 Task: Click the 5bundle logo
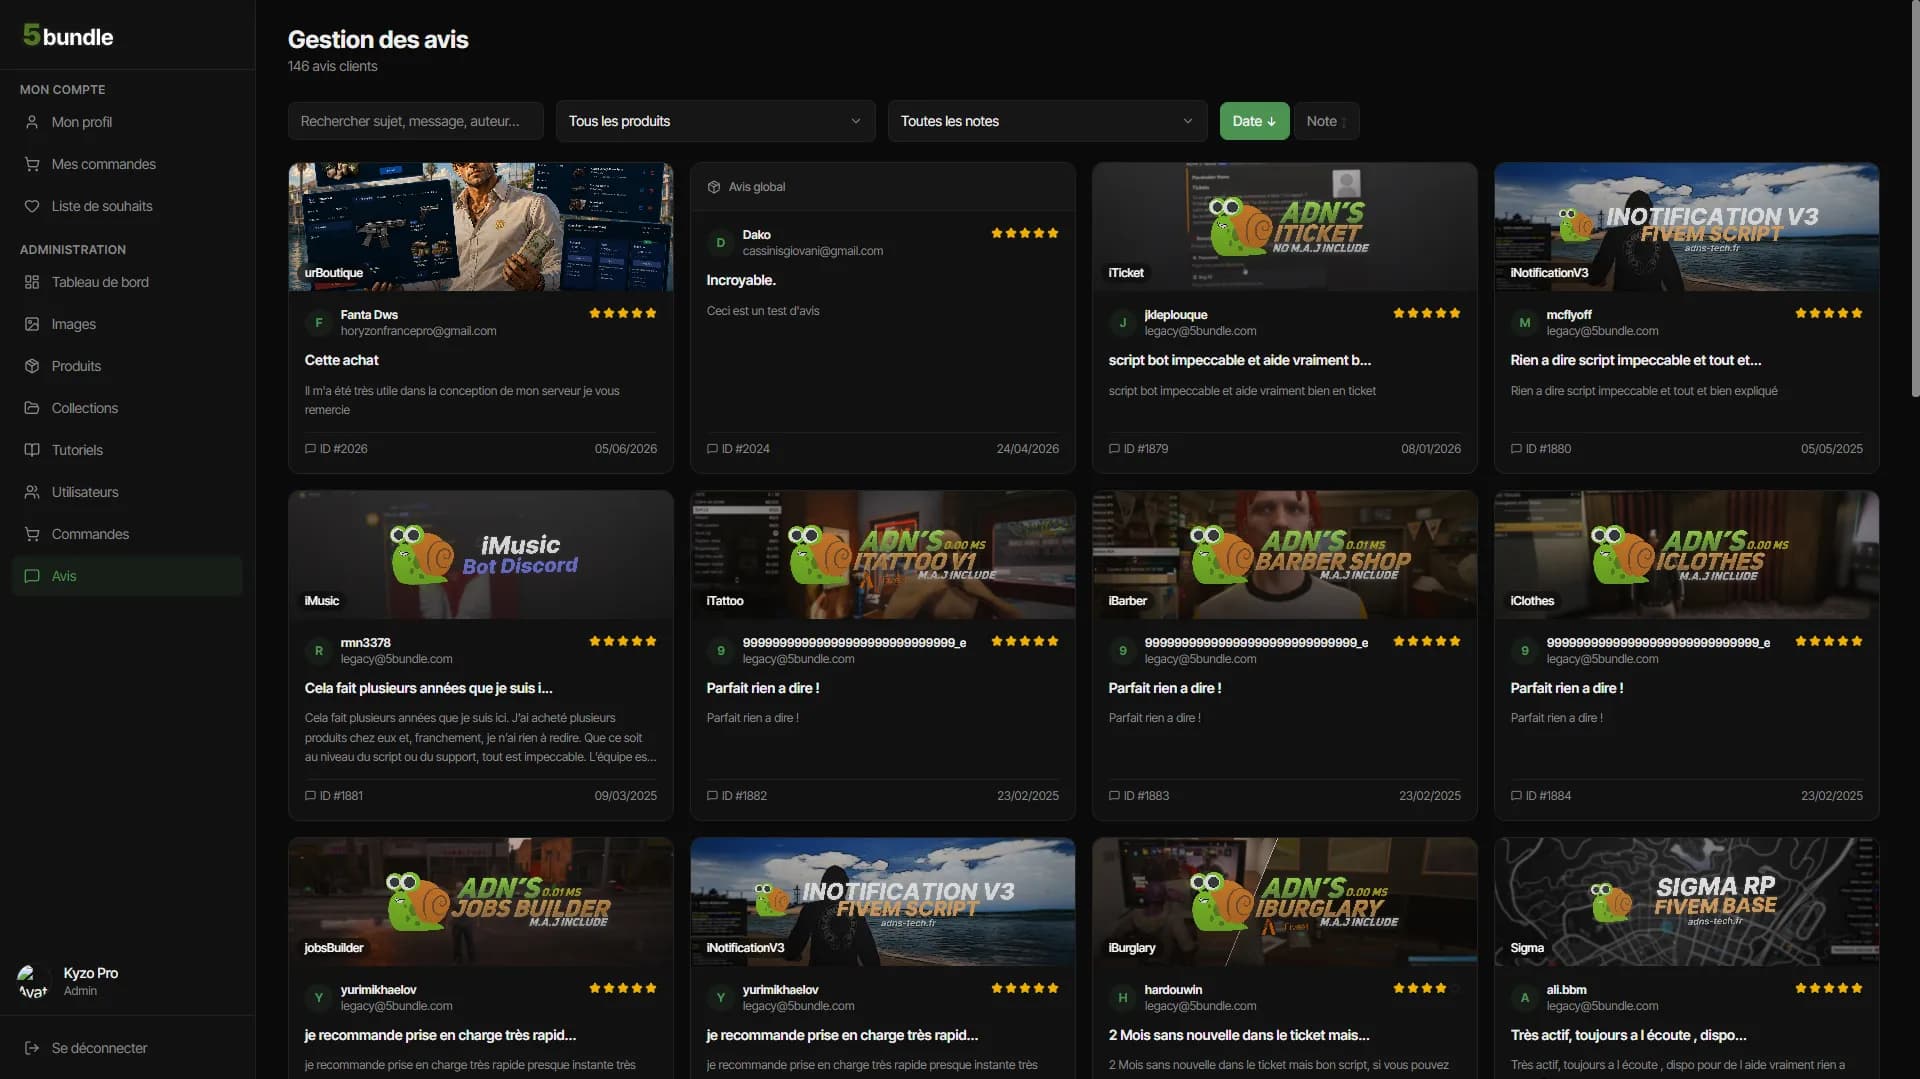coord(68,36)
